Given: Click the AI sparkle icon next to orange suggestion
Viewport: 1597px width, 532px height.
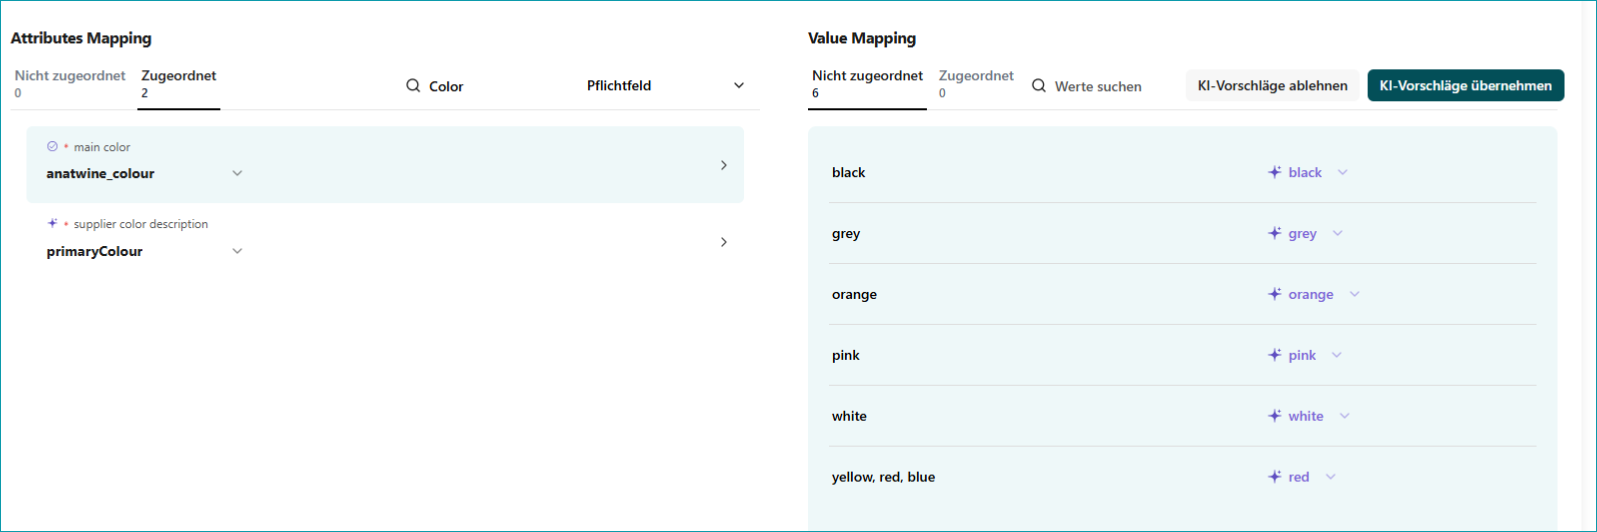Looking at the screenshot, I should 1274,294.
